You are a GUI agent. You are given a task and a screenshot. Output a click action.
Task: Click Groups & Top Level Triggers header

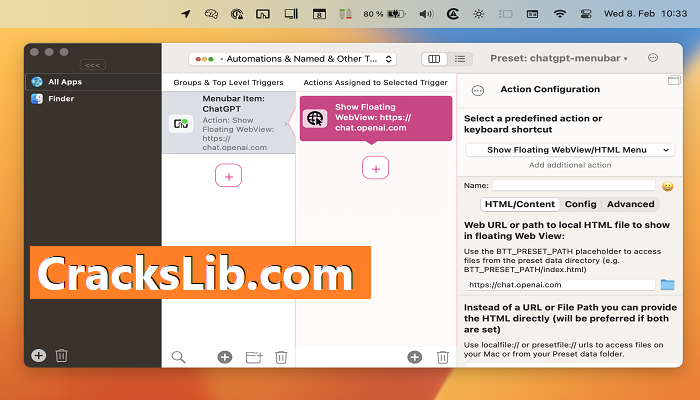(x=229, y=83)
